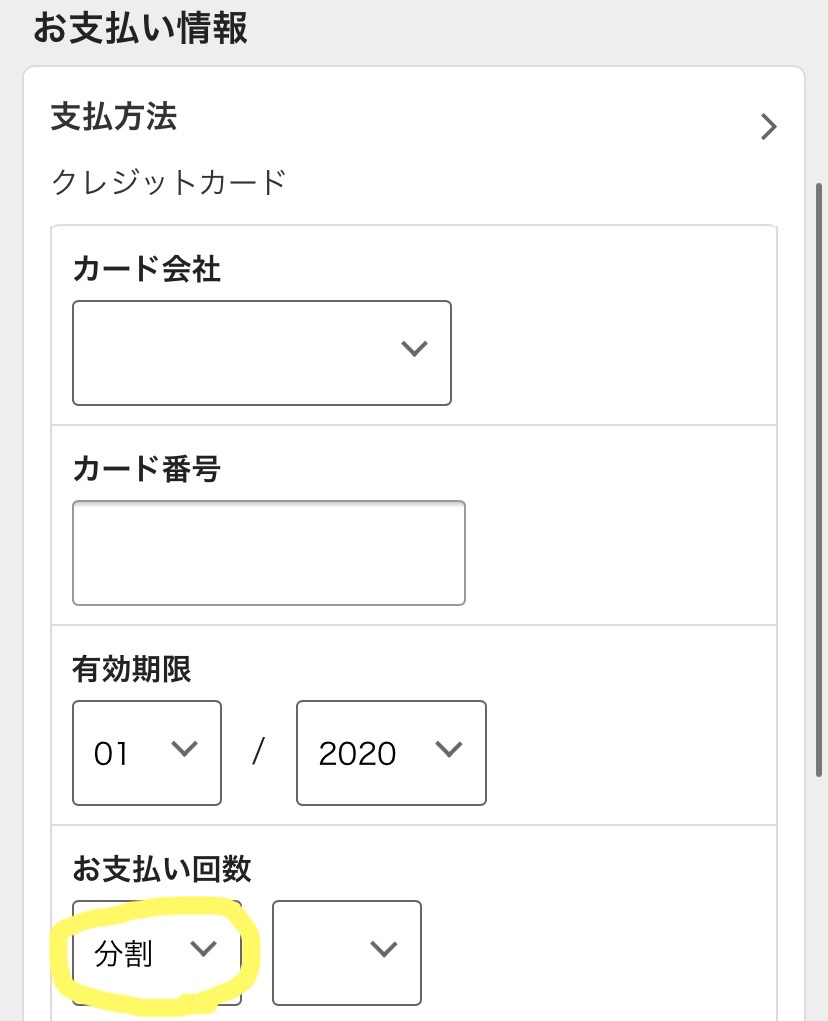Click the down arrow next to 01
This screenshot has height=1021, width=828.
(x=184, y=749)
